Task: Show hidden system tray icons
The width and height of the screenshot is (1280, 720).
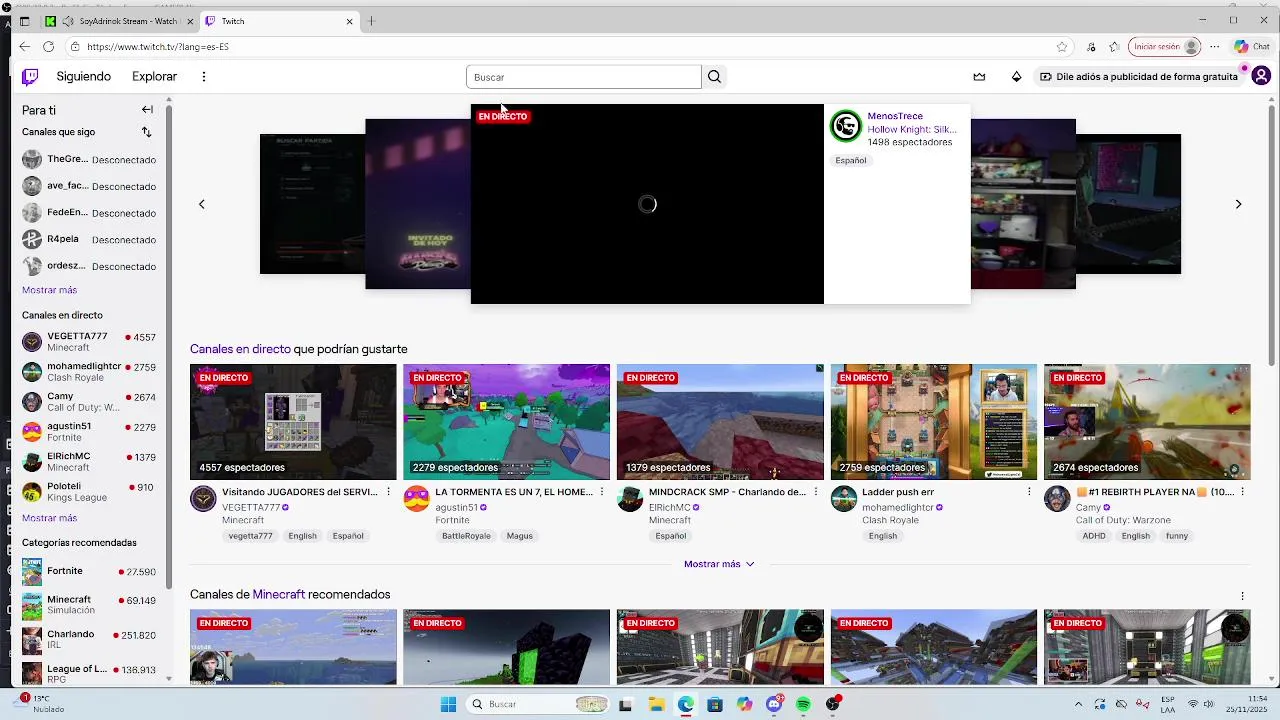Action: [1077, 704]
